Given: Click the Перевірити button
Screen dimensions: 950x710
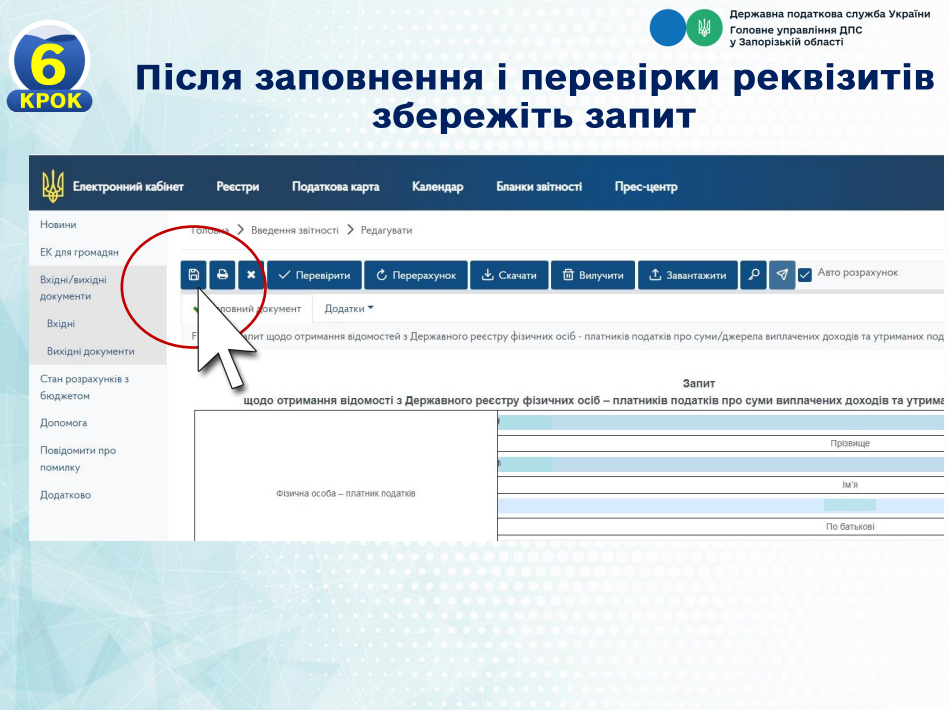Looking at the screenshot, I should click(x=314, y=275).
